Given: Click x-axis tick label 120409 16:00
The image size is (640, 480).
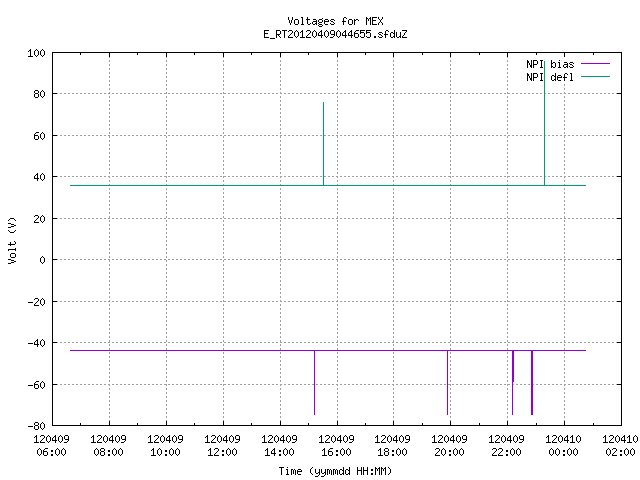Looking at the screenshot, I should click(x=336, y=446).
